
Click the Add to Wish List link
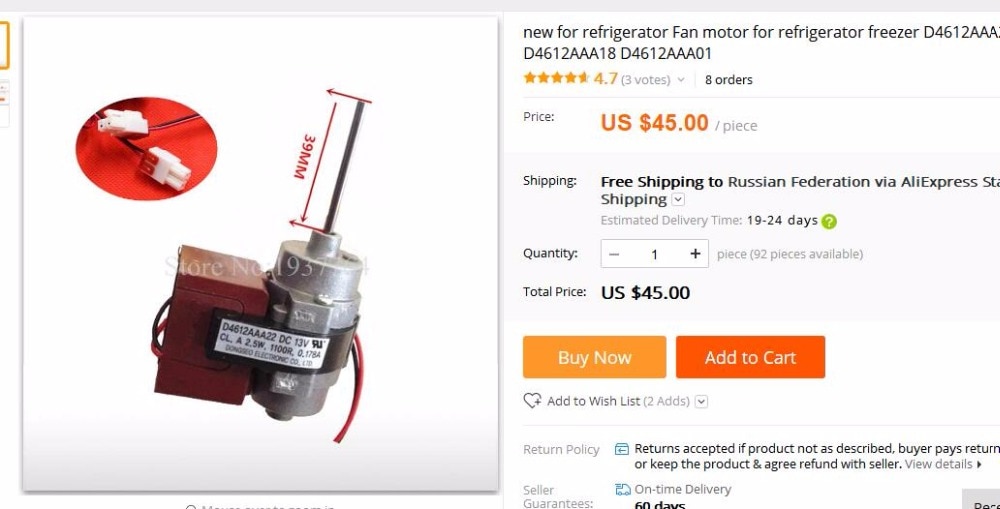(x=594, y=401)
